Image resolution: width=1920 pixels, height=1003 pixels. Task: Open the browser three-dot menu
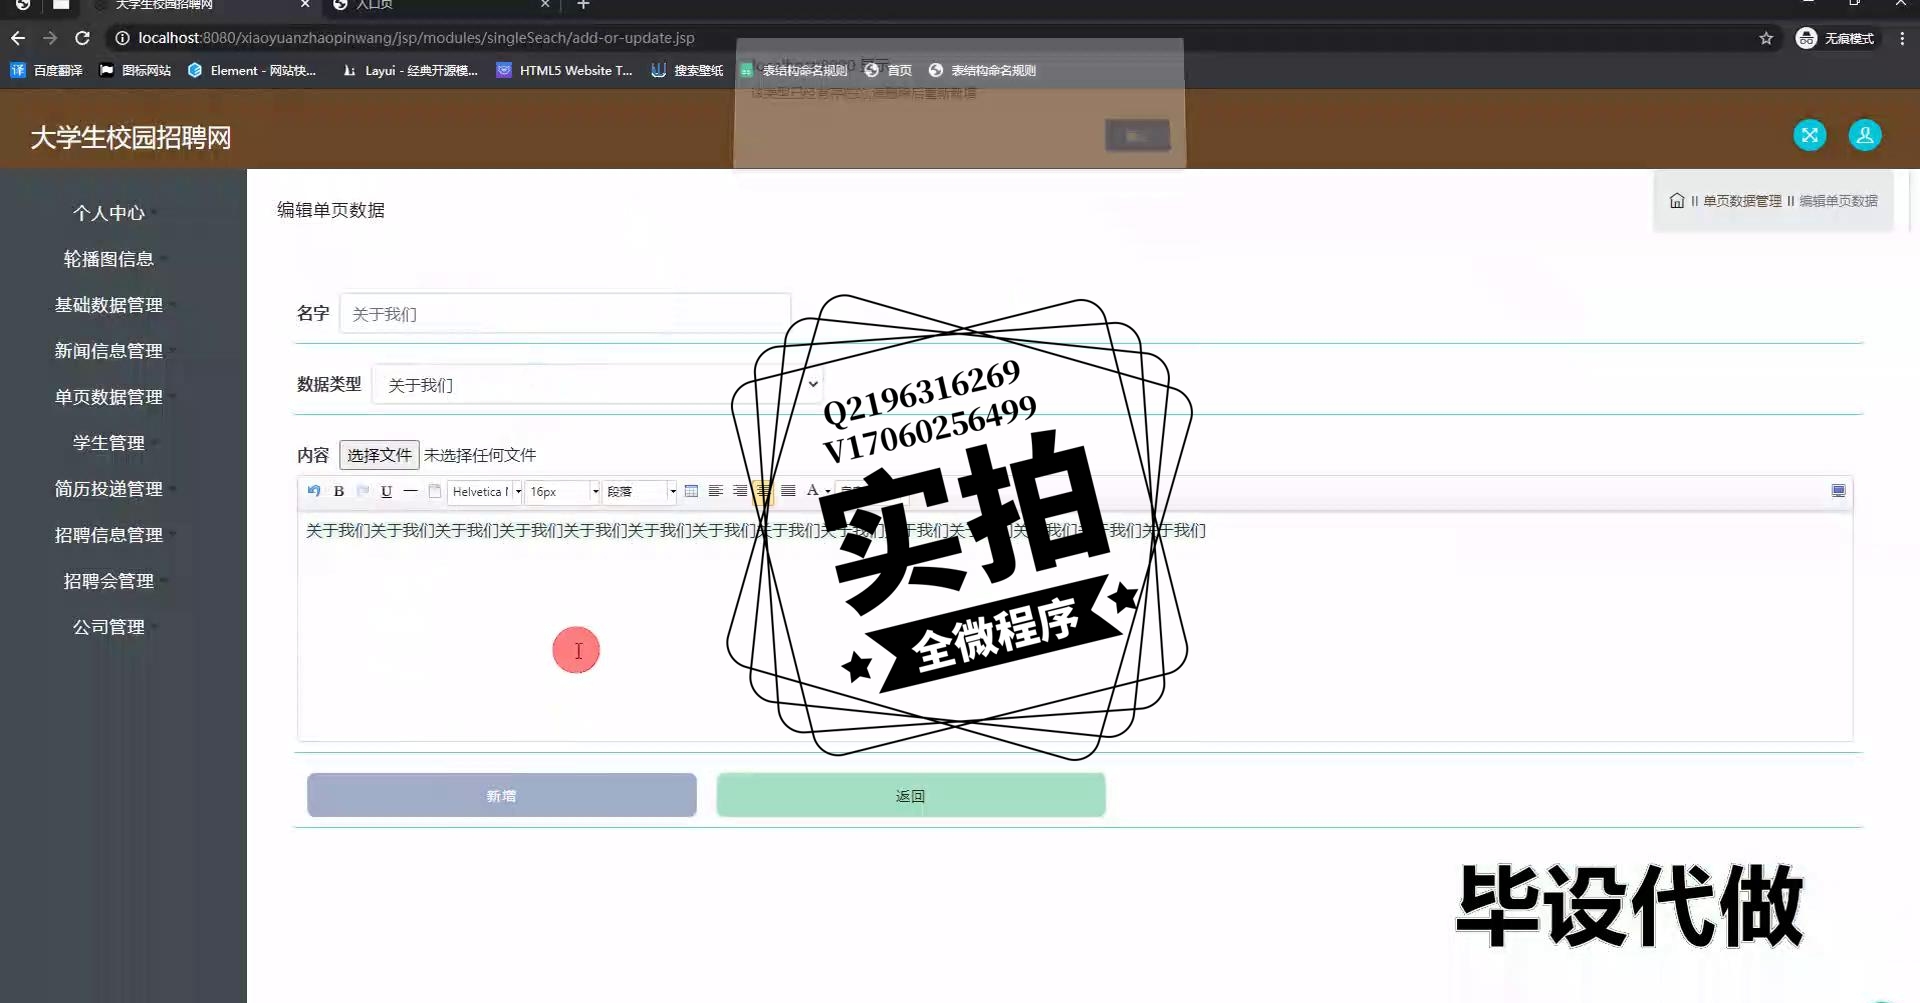[x=1902, y=38]
